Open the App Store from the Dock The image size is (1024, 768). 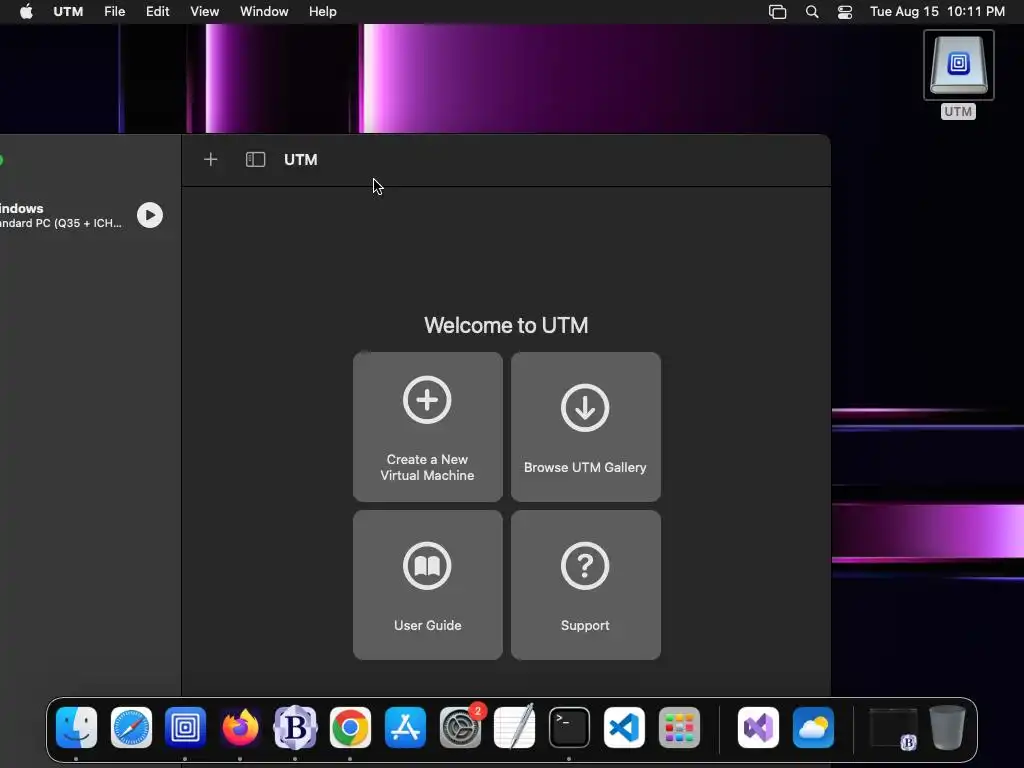click(405, 727)
